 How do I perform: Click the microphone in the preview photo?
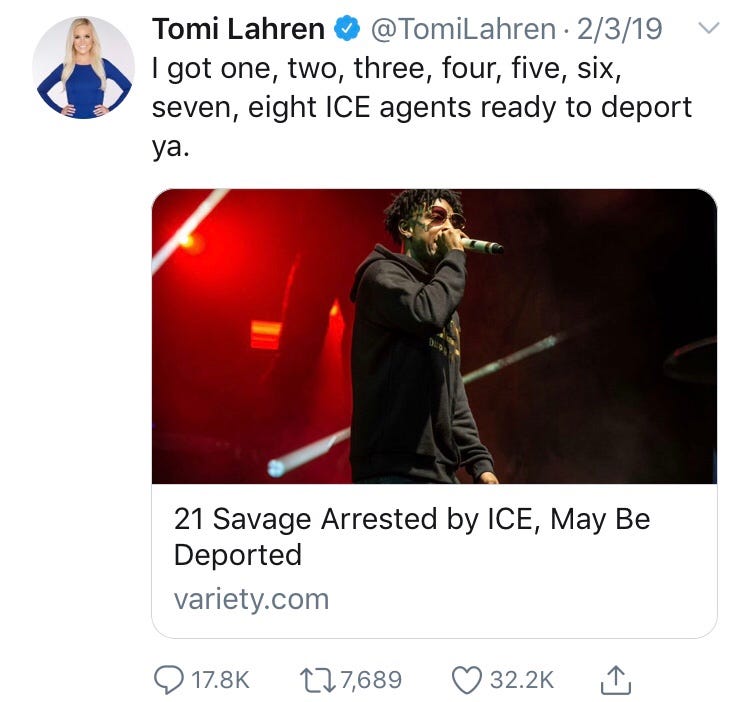481,244
